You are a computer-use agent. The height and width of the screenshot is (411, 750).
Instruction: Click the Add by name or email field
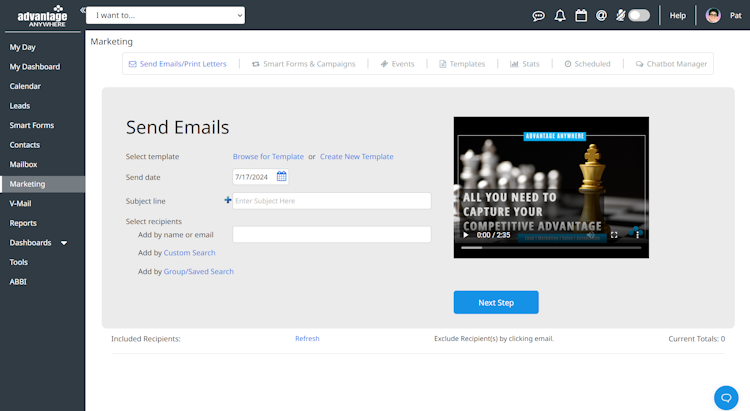[x=332, y=234]
